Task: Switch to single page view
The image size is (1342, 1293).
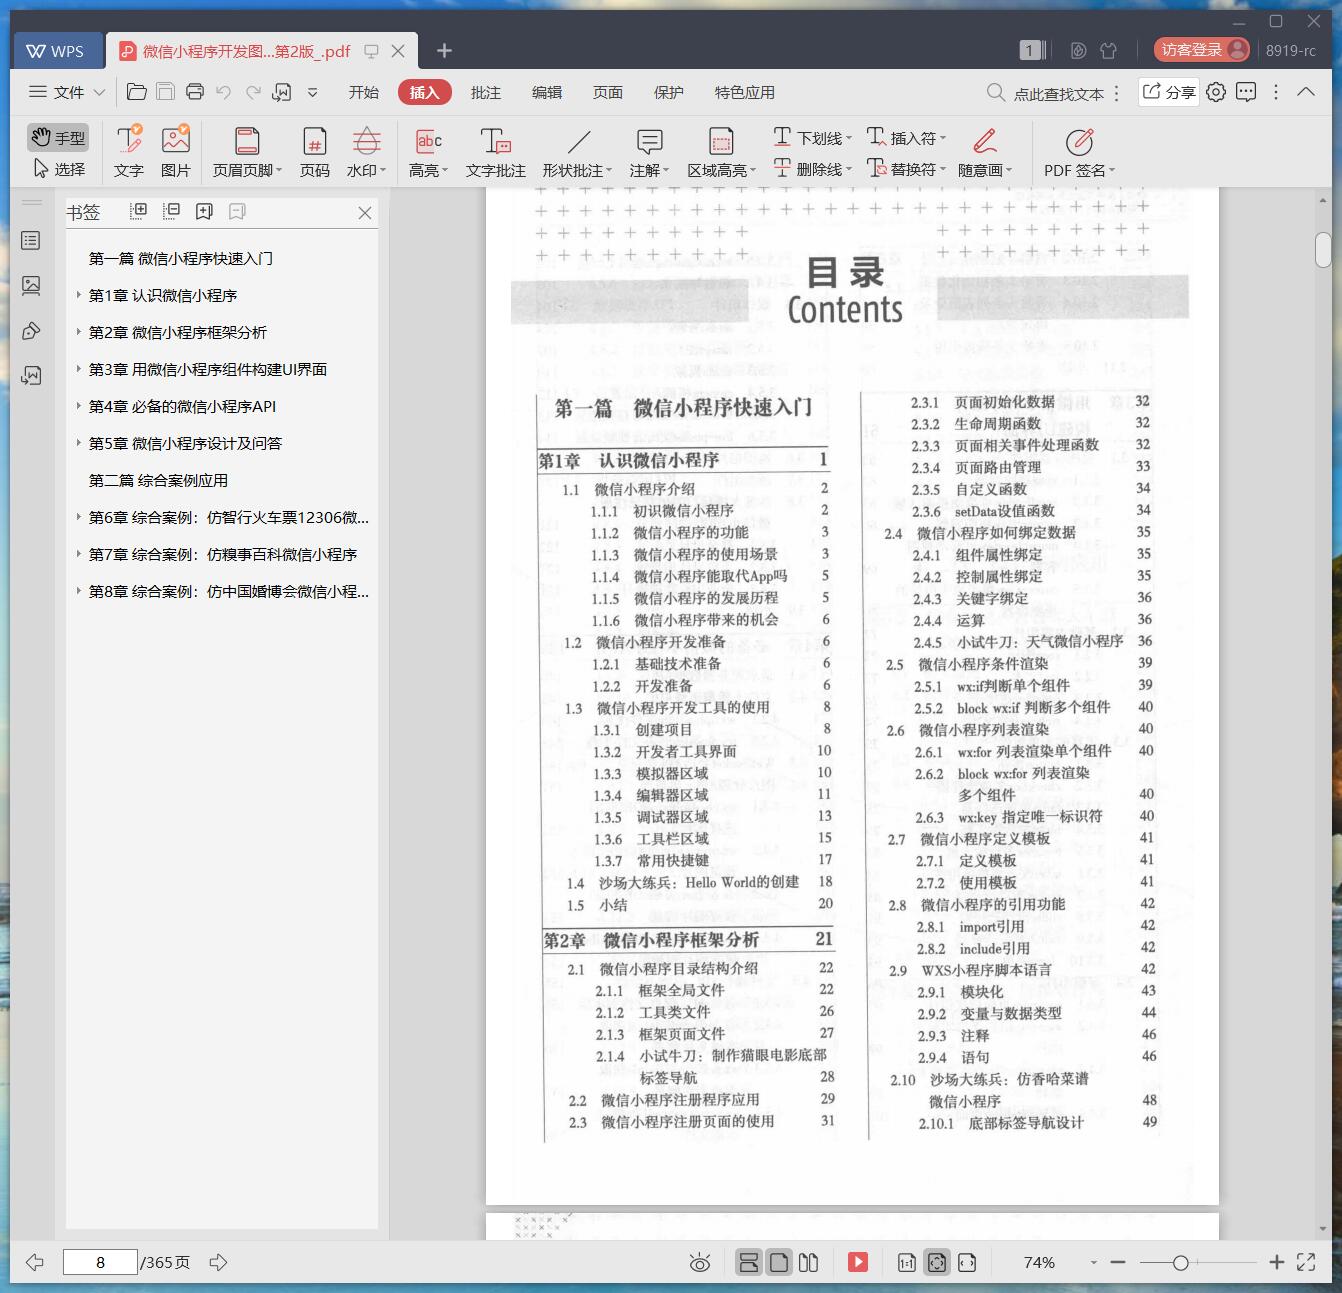Action: coord(779,1262)
